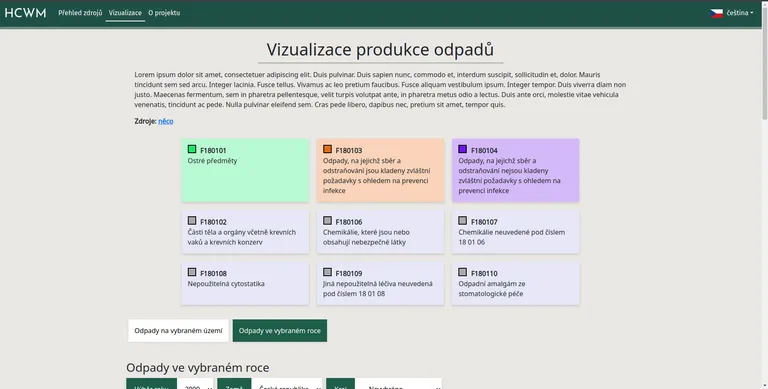This screenshot has height=389, width=768.
Task: Click the F180103 infection prevention description text
Action: [x=376, y=175]
